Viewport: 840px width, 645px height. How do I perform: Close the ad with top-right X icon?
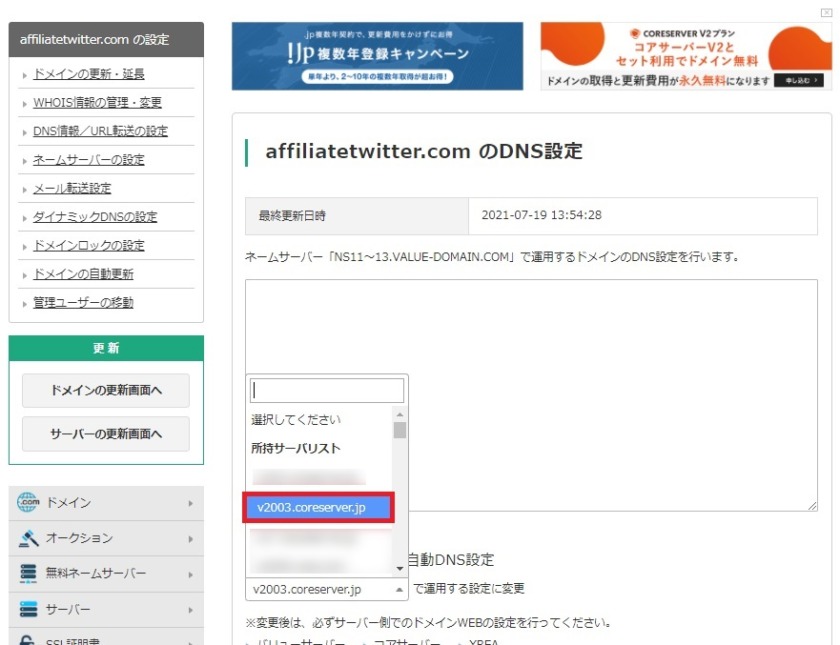pyautogui.click(x=827, y=12)
